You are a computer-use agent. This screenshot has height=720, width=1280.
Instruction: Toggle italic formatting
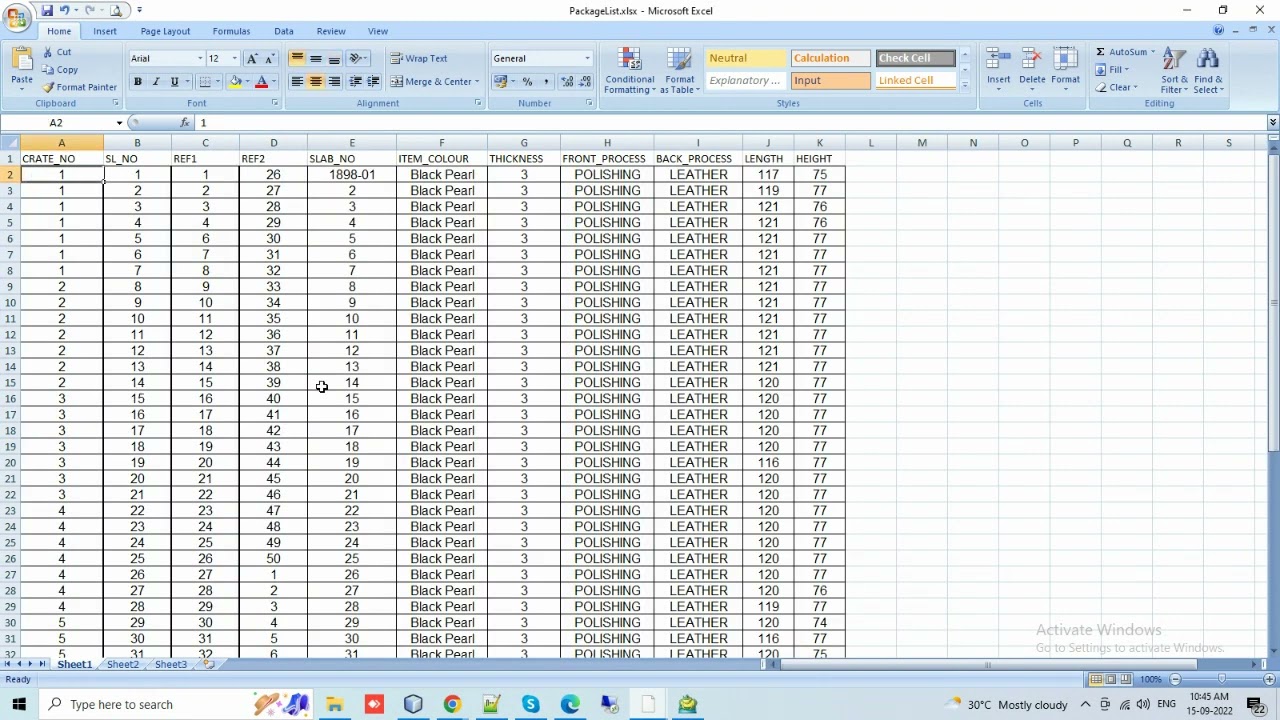(x=155, y=82)
